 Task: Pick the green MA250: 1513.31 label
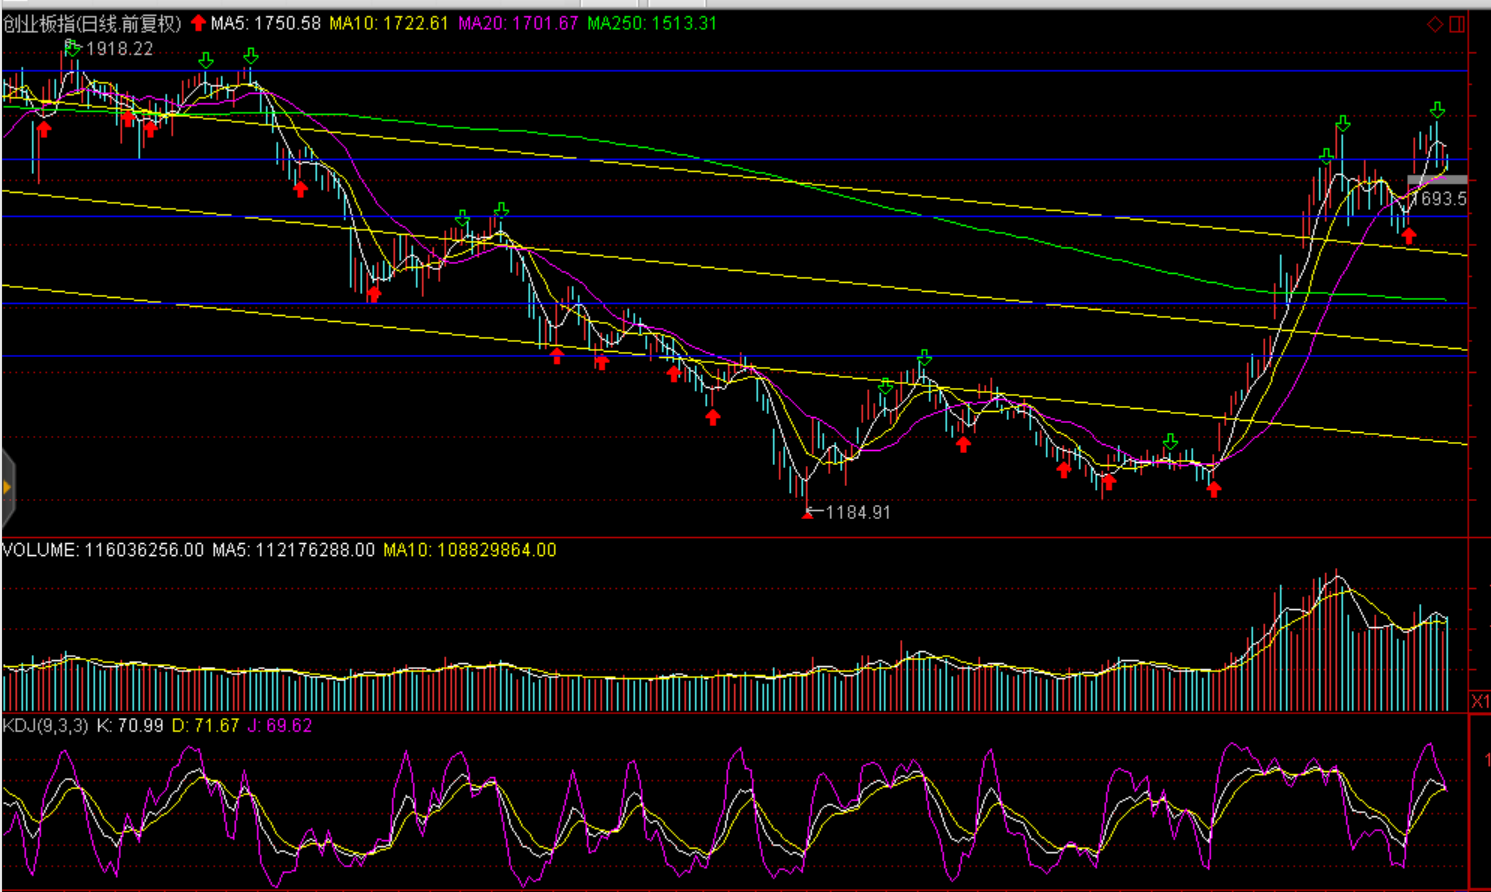tap(652, 23)
